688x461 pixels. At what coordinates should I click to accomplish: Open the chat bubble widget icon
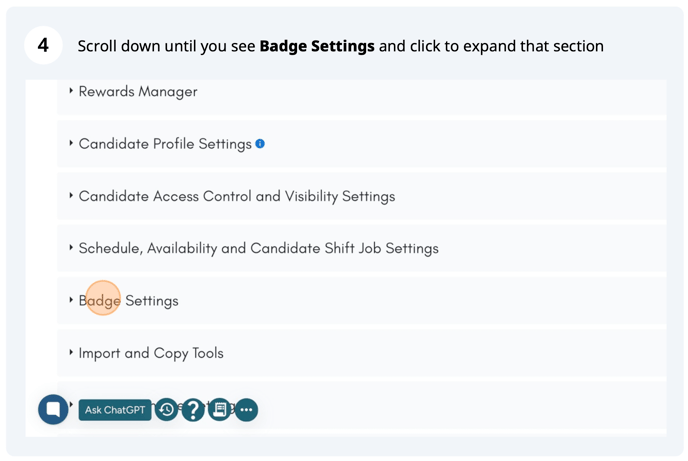click(53, 409)
